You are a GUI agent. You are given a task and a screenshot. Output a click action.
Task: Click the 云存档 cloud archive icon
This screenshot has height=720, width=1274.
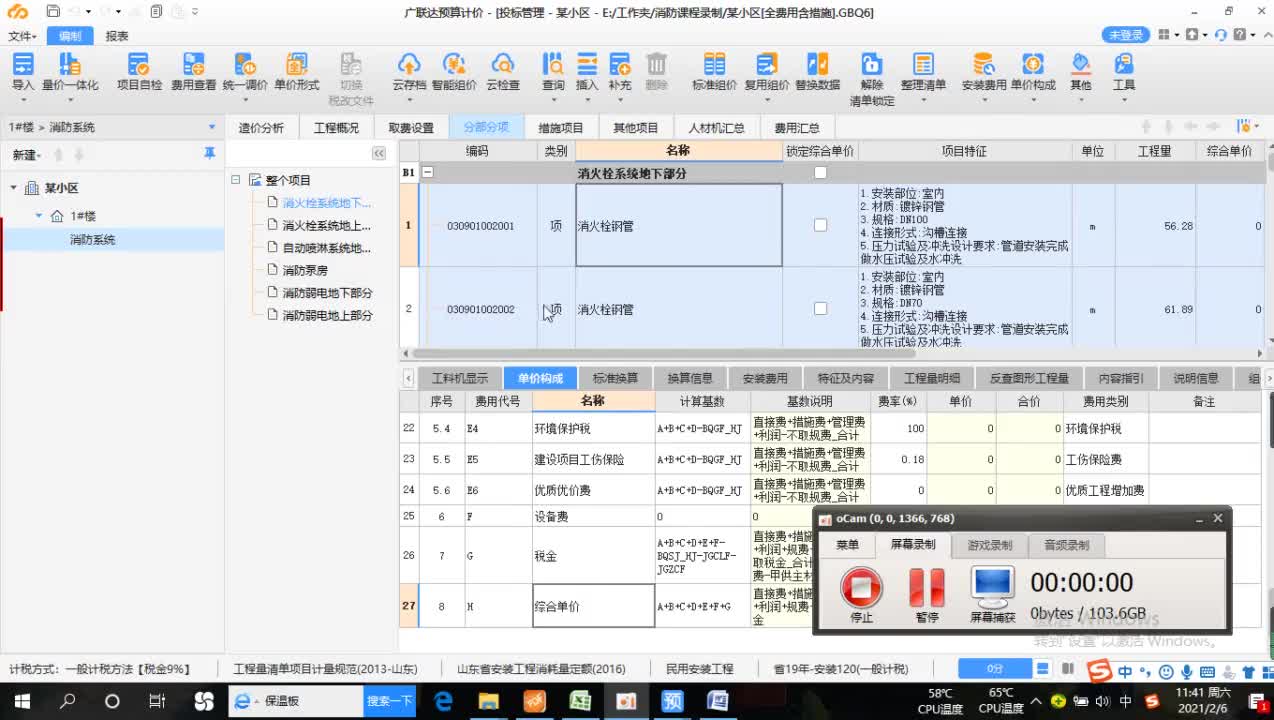coord(408,72)
